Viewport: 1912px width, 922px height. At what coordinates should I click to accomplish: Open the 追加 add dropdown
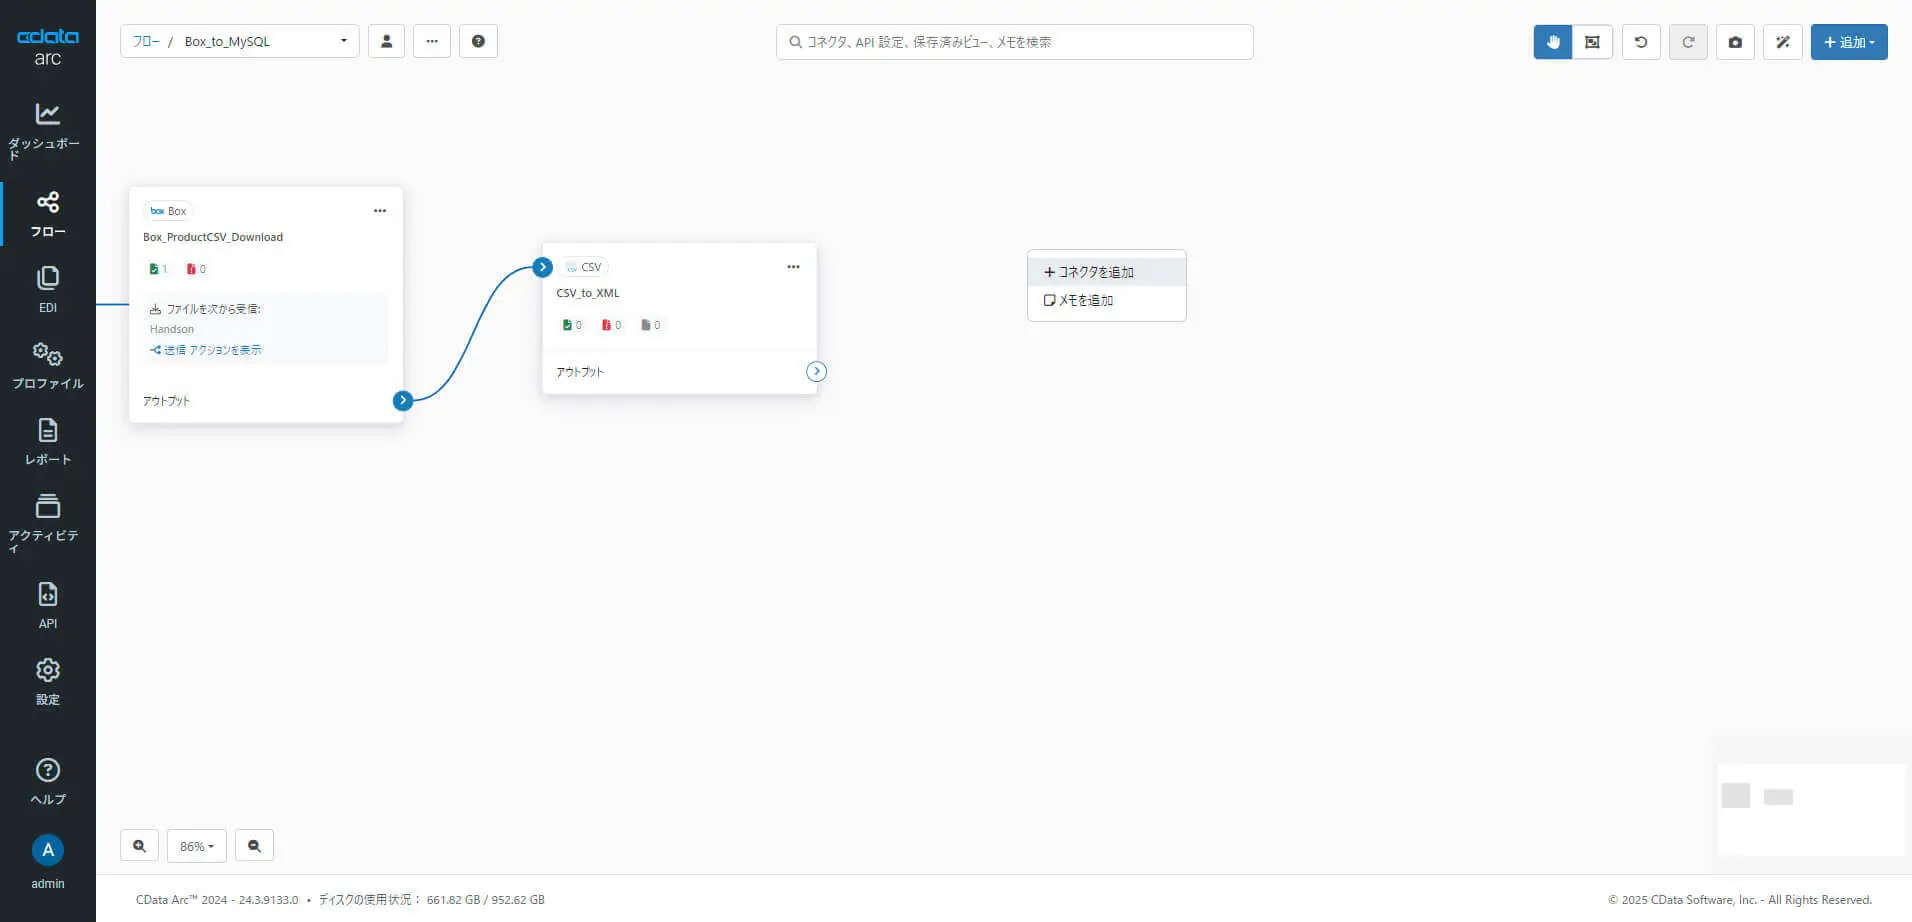pyautogui.click(x=1849, y=42)
